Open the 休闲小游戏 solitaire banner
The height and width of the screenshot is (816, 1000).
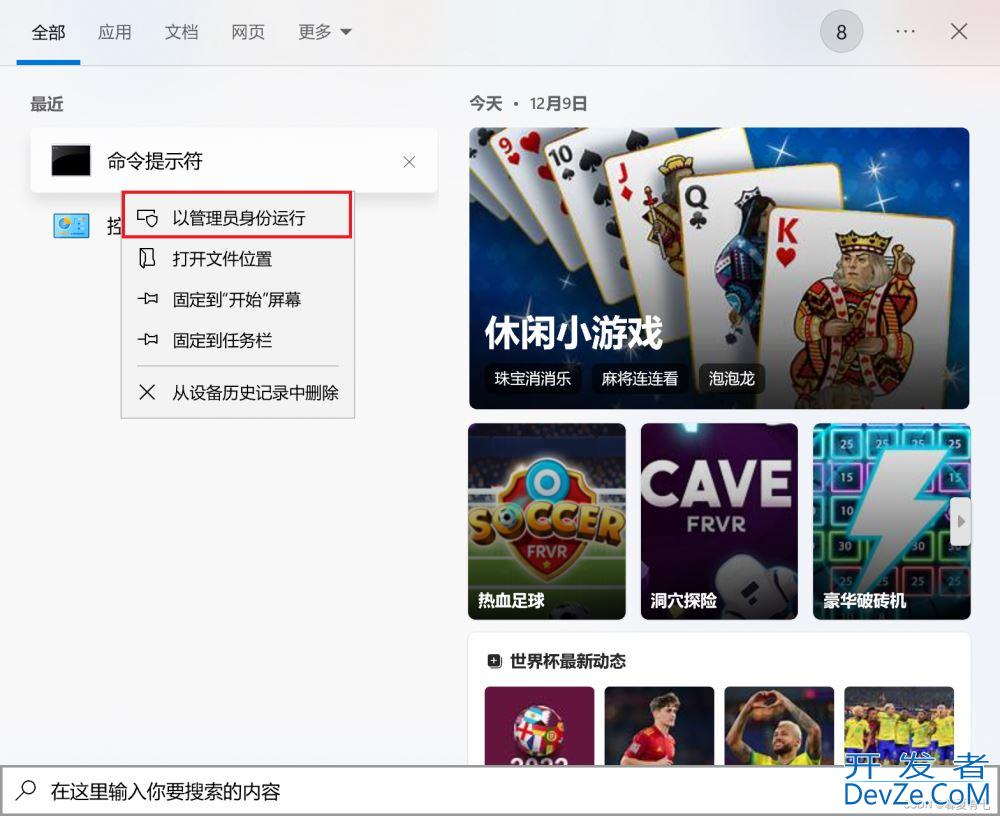[x=719, y=268]
